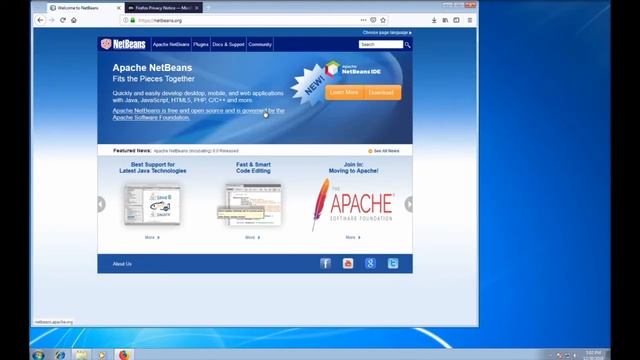The height and width of the screenshot is (360, 640).
Task: Click the magnifier search icon
Action: pos(407,44)
